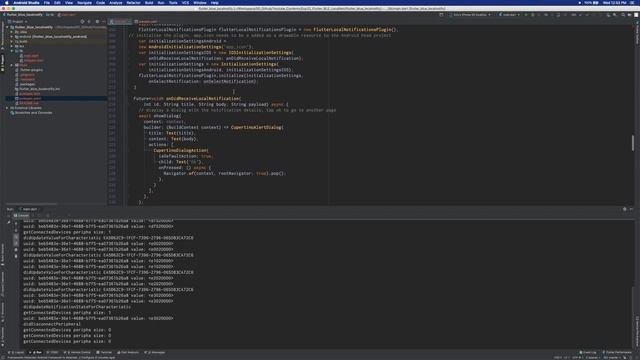
Task: Select Scratches and Consoles node
Action: click(33, 113)
